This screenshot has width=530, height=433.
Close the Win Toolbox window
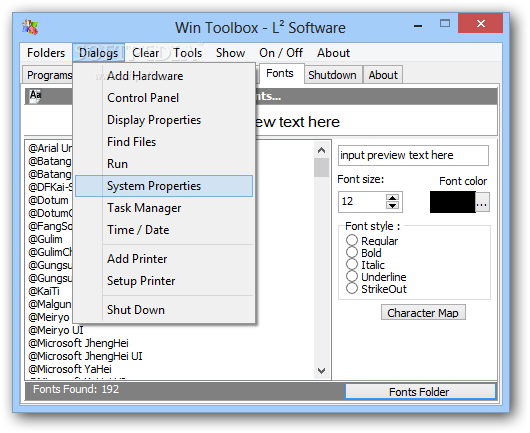point(480,23)
